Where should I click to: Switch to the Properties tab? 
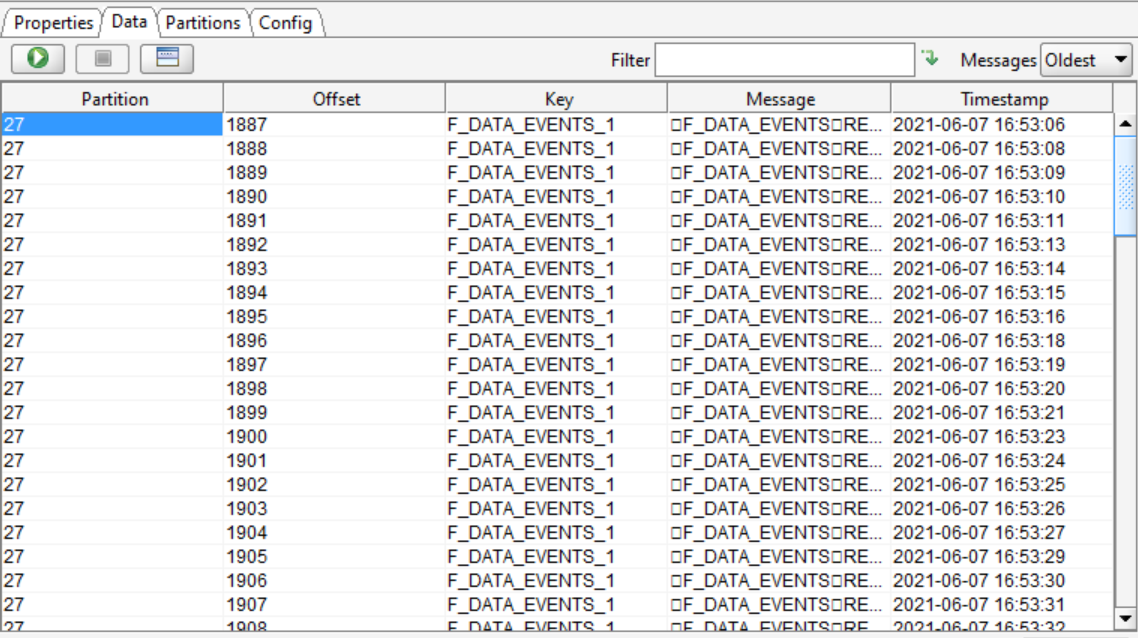[54, 22]
